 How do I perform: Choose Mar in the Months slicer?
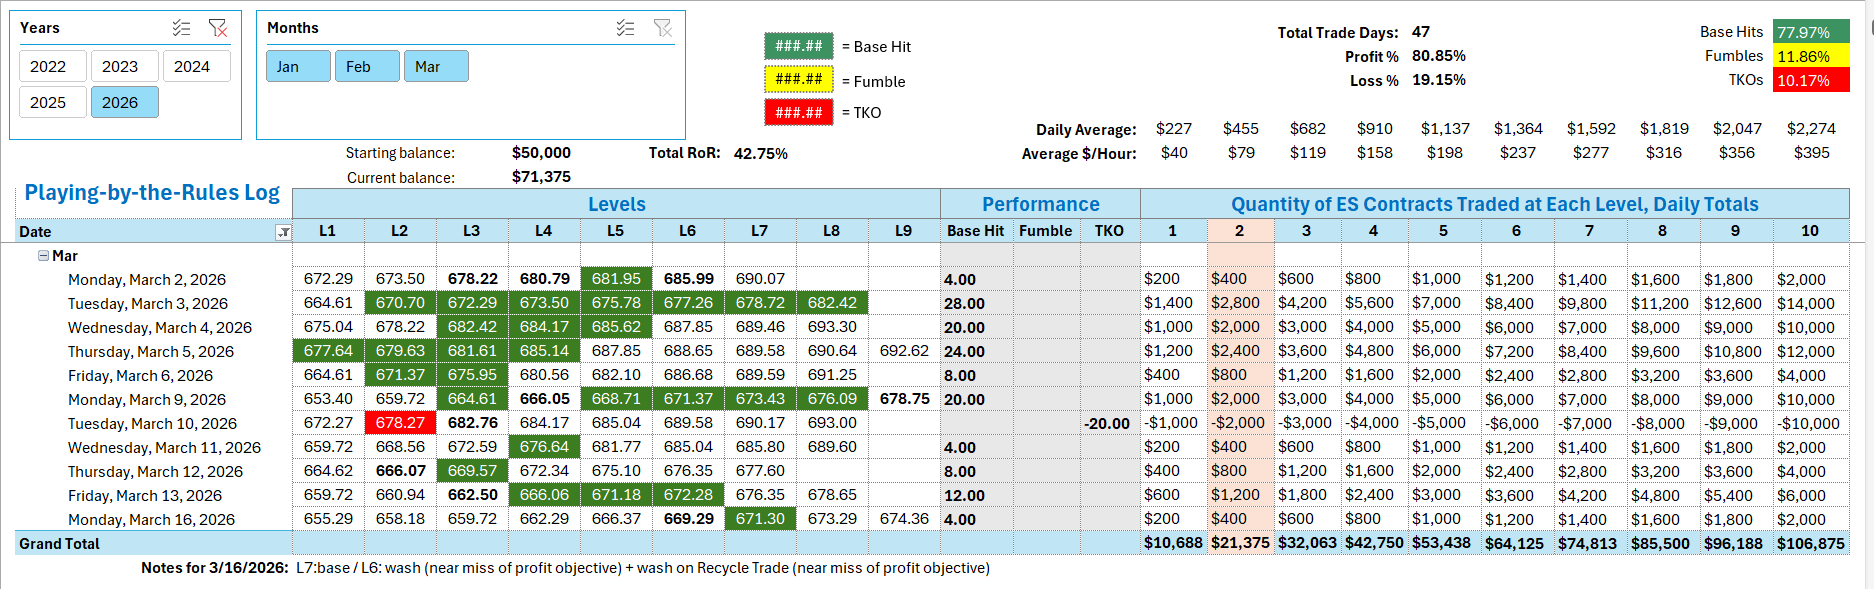click(436, 66)
